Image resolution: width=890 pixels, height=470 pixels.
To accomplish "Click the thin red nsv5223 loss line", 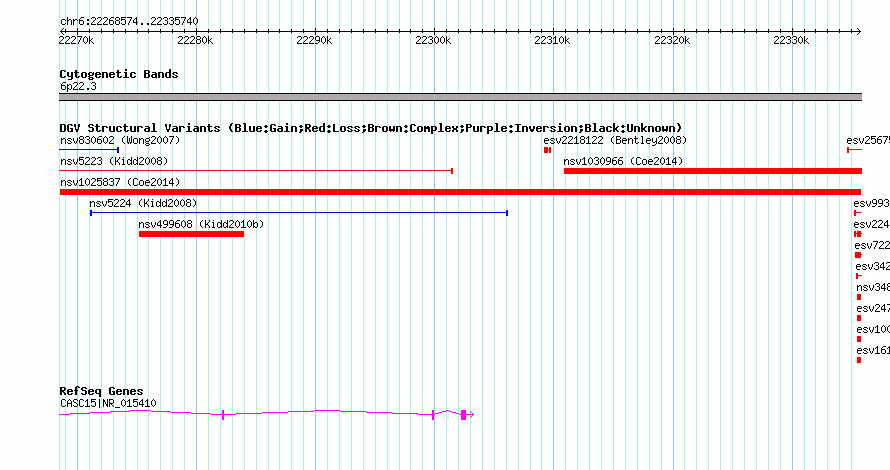I will click(x=256, y=171).
